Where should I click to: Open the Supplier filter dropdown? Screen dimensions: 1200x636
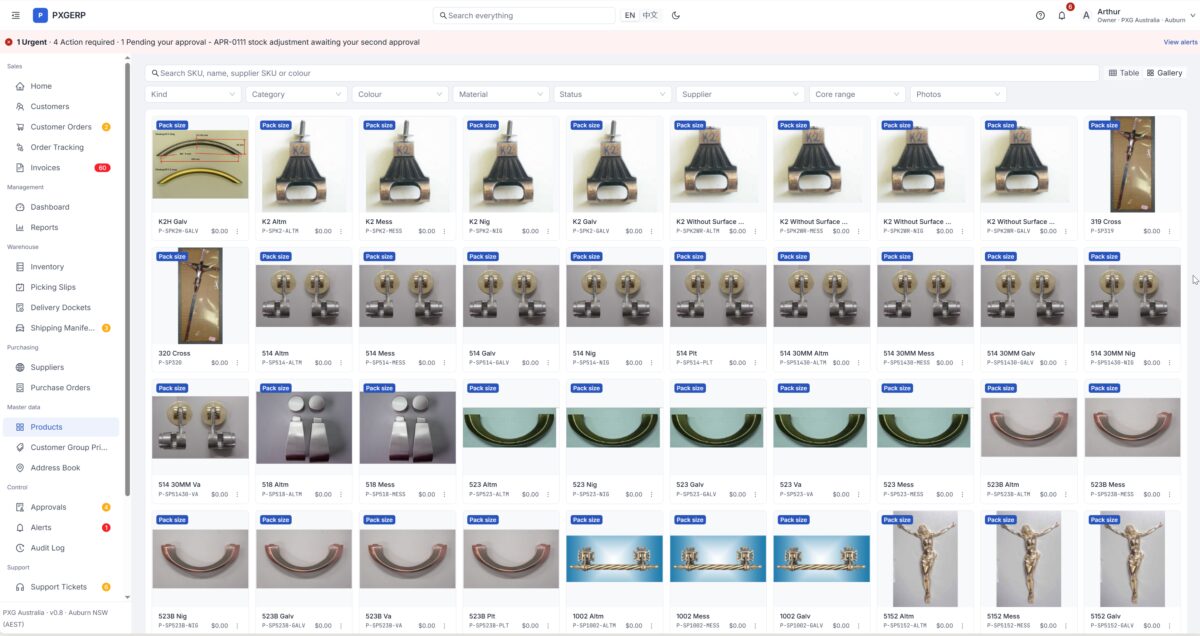pos(740,94)
